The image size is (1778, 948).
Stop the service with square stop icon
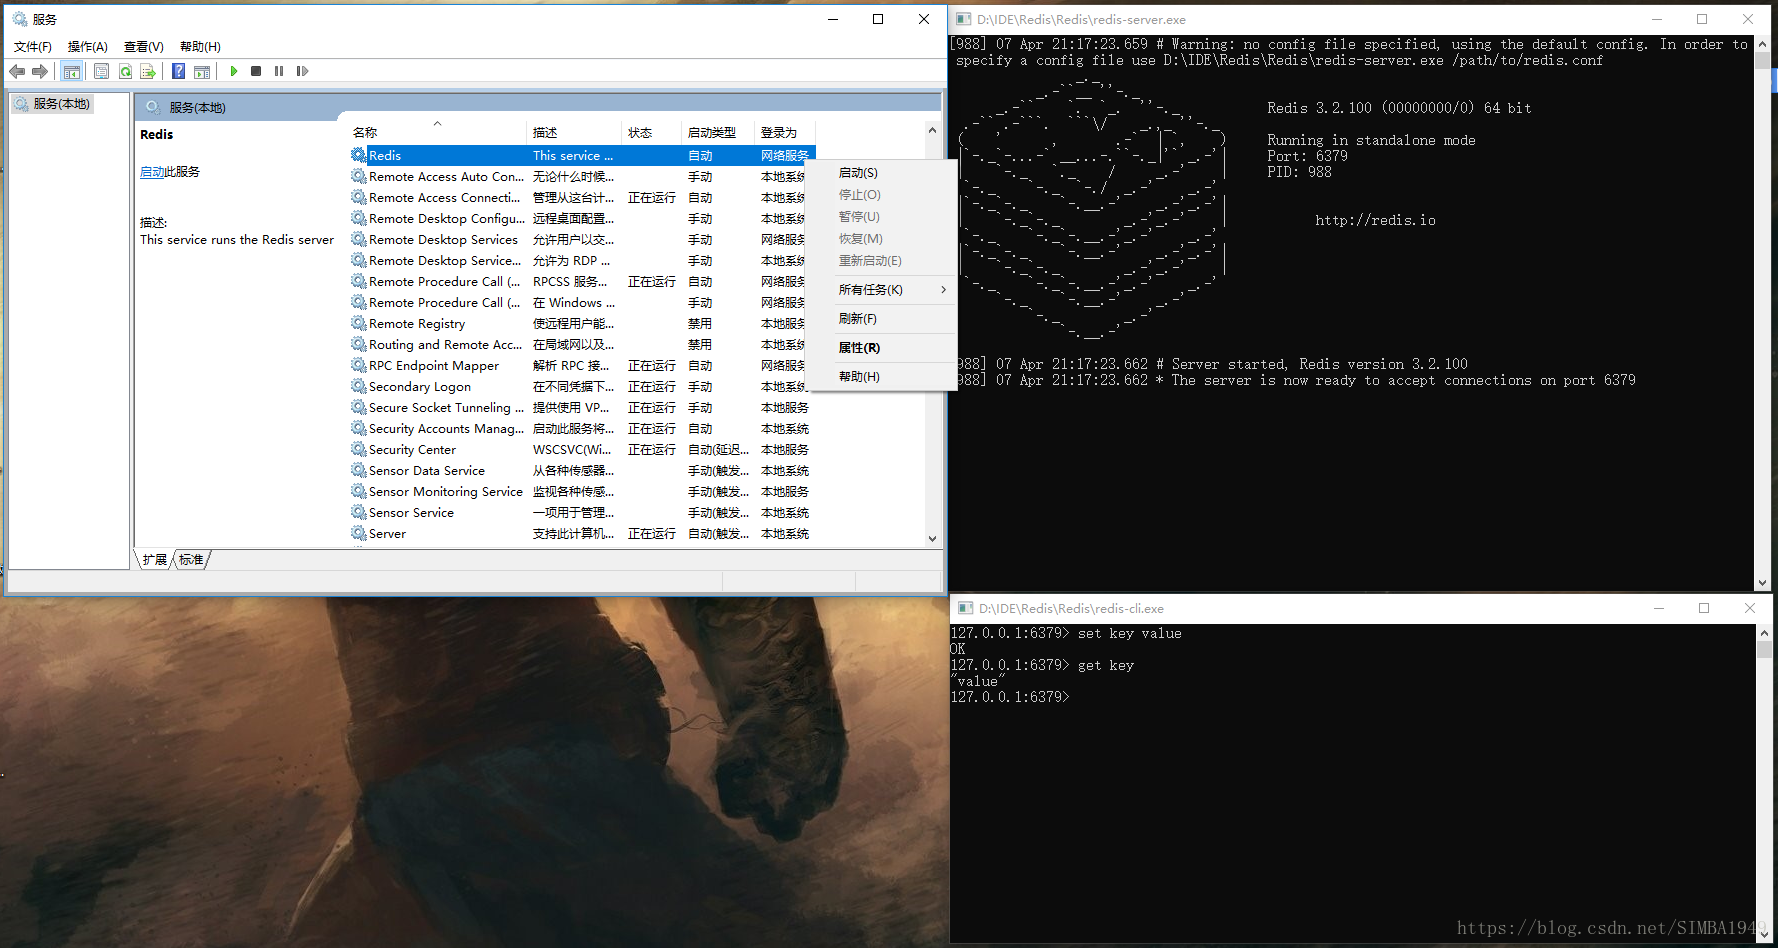[256, 71]
